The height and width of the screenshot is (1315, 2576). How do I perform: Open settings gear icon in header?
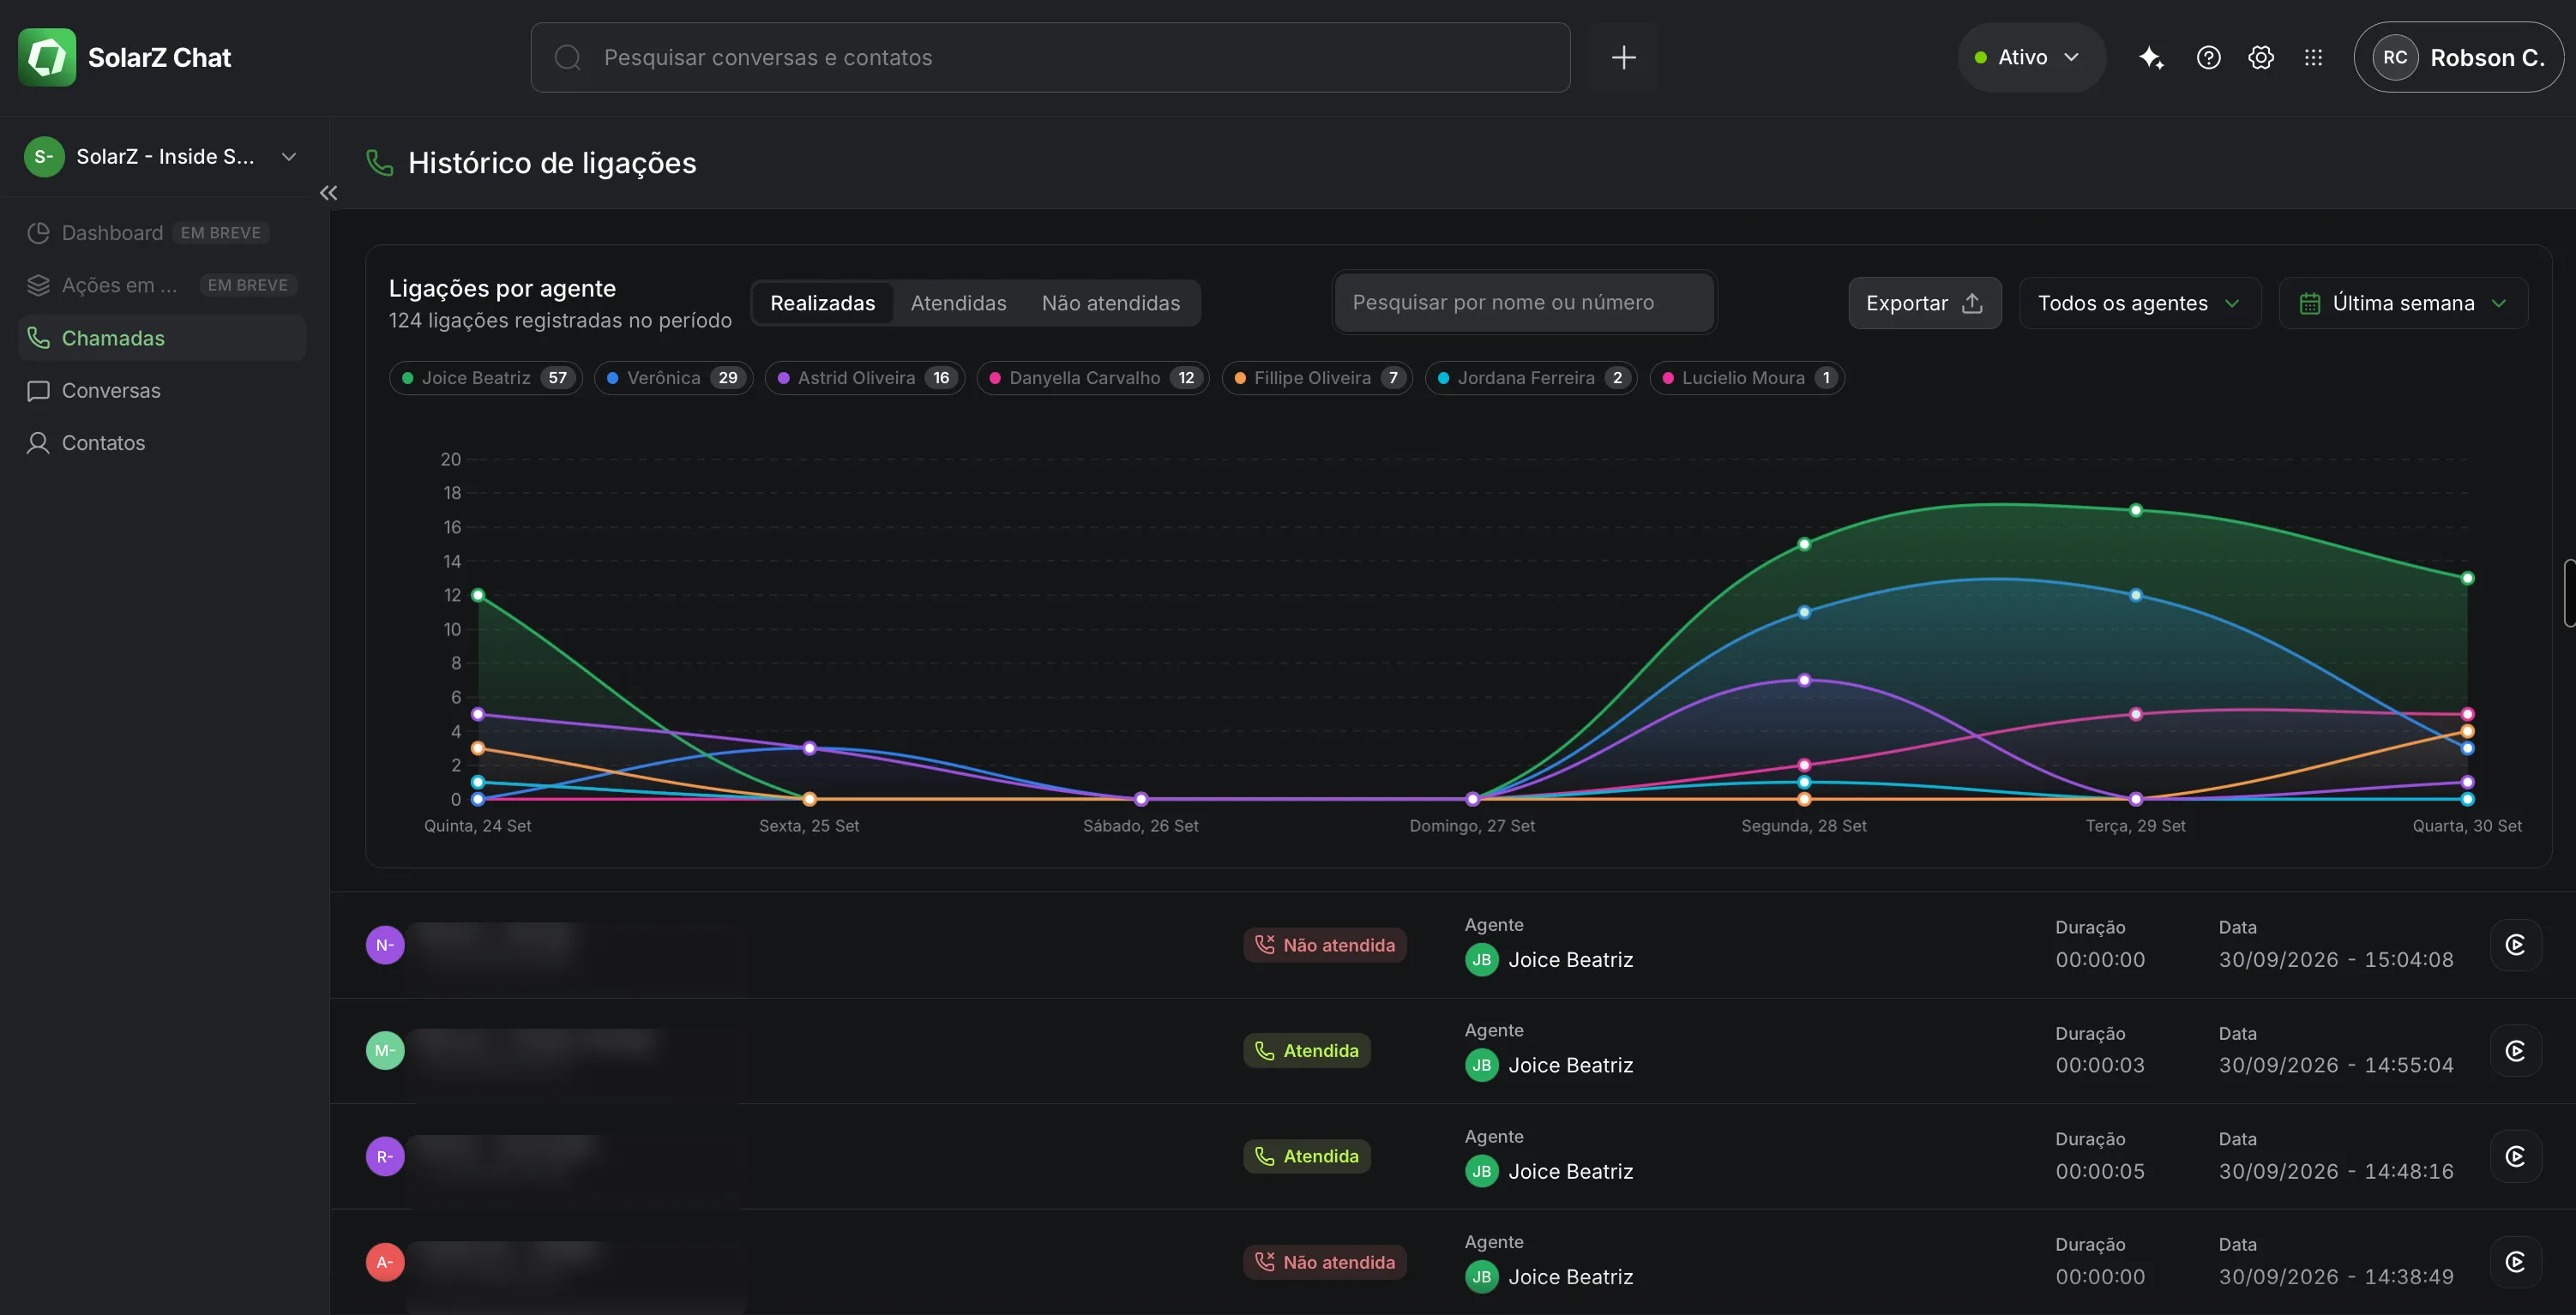[x=2261, y=58]
